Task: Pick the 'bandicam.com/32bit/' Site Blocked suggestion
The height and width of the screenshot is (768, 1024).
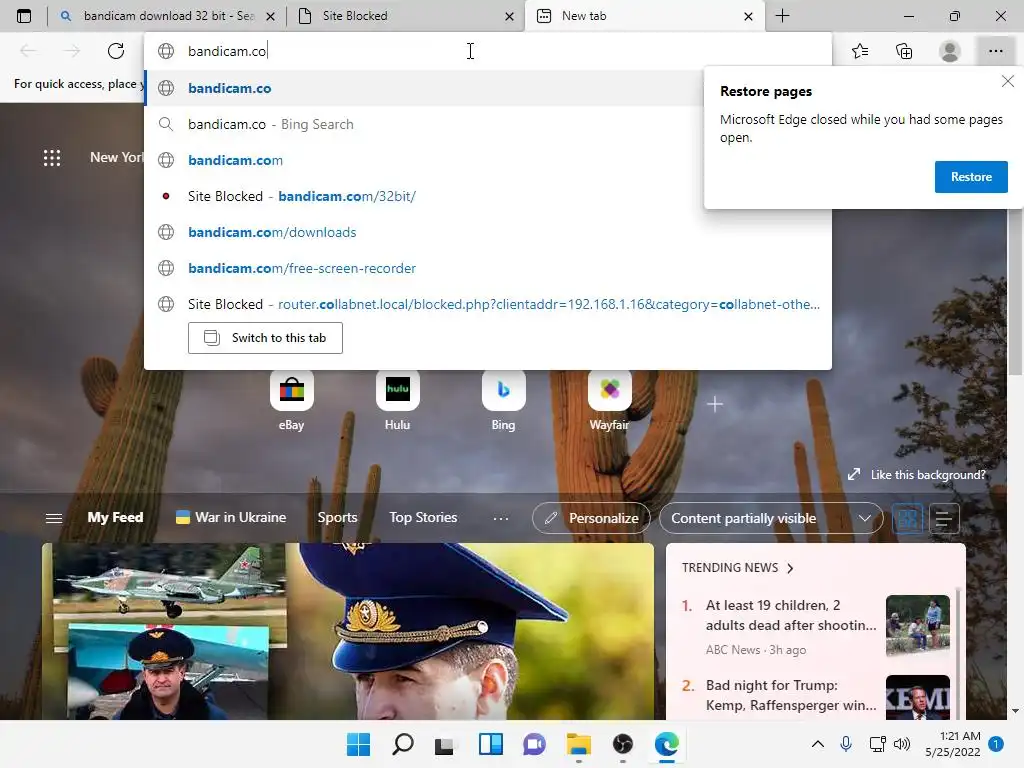Action: point(488,196)
